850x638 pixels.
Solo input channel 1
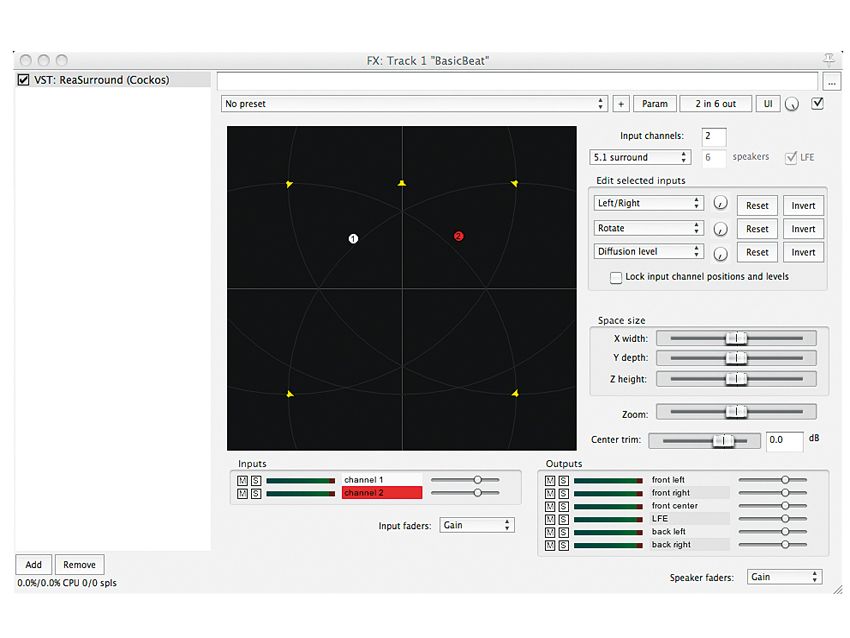point(256,480)
